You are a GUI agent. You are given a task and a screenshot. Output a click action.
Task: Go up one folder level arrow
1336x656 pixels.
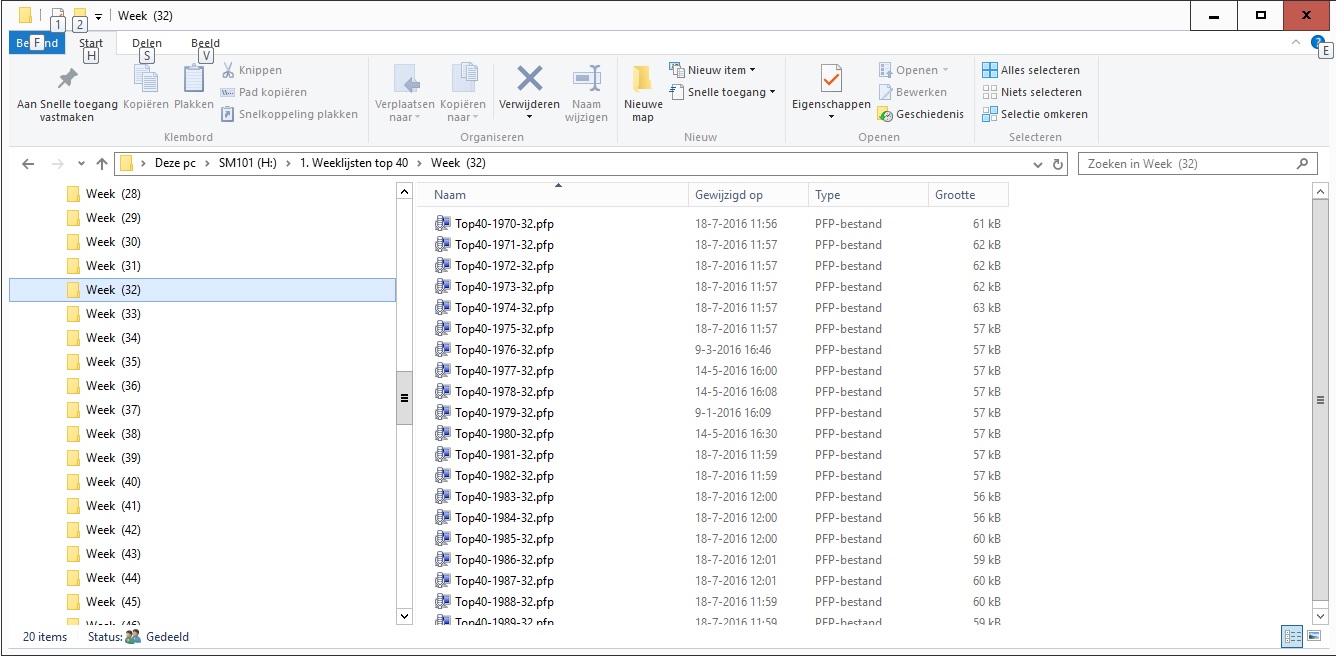101,164
